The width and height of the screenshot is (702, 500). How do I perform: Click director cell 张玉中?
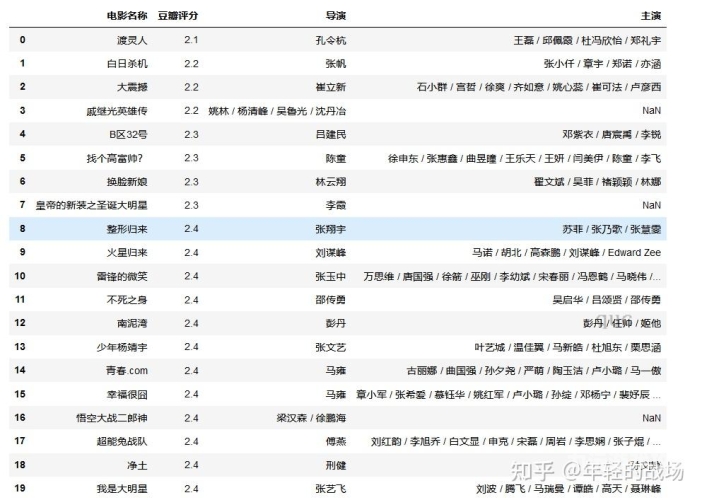pos(331,277)
